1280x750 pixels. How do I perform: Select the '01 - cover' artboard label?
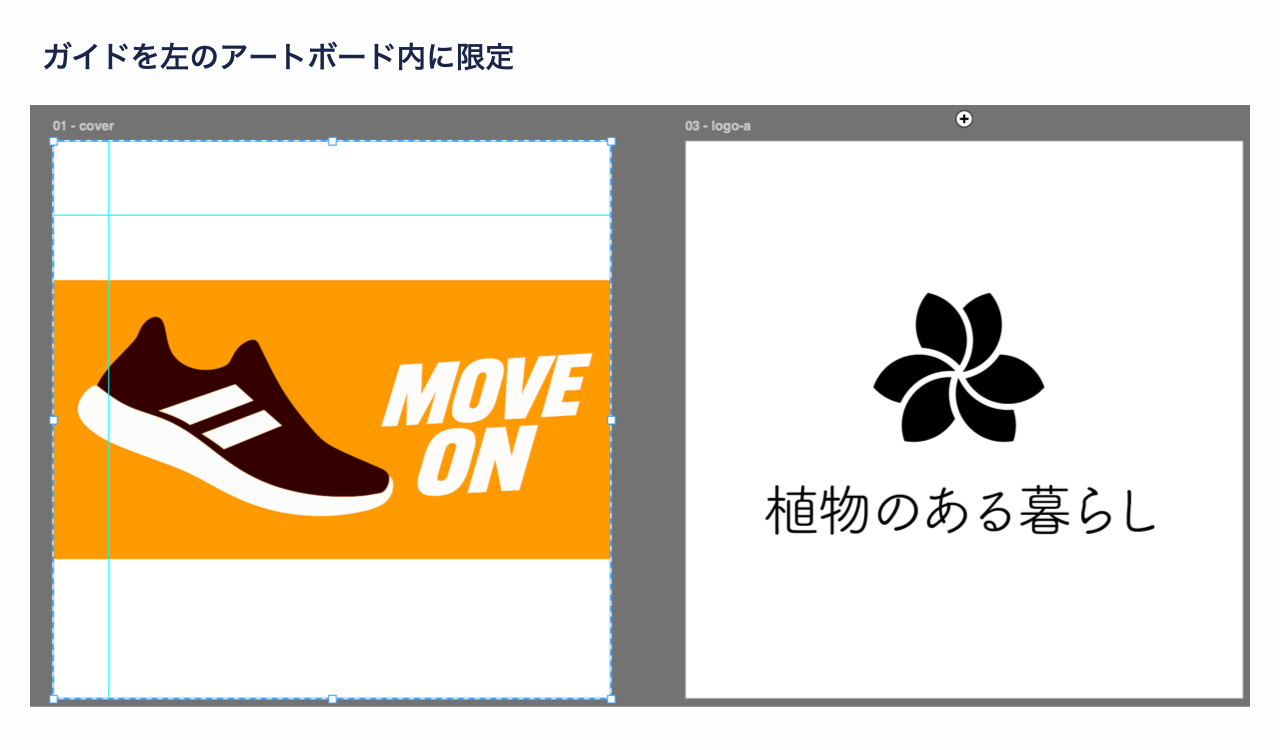coord(84,126)
